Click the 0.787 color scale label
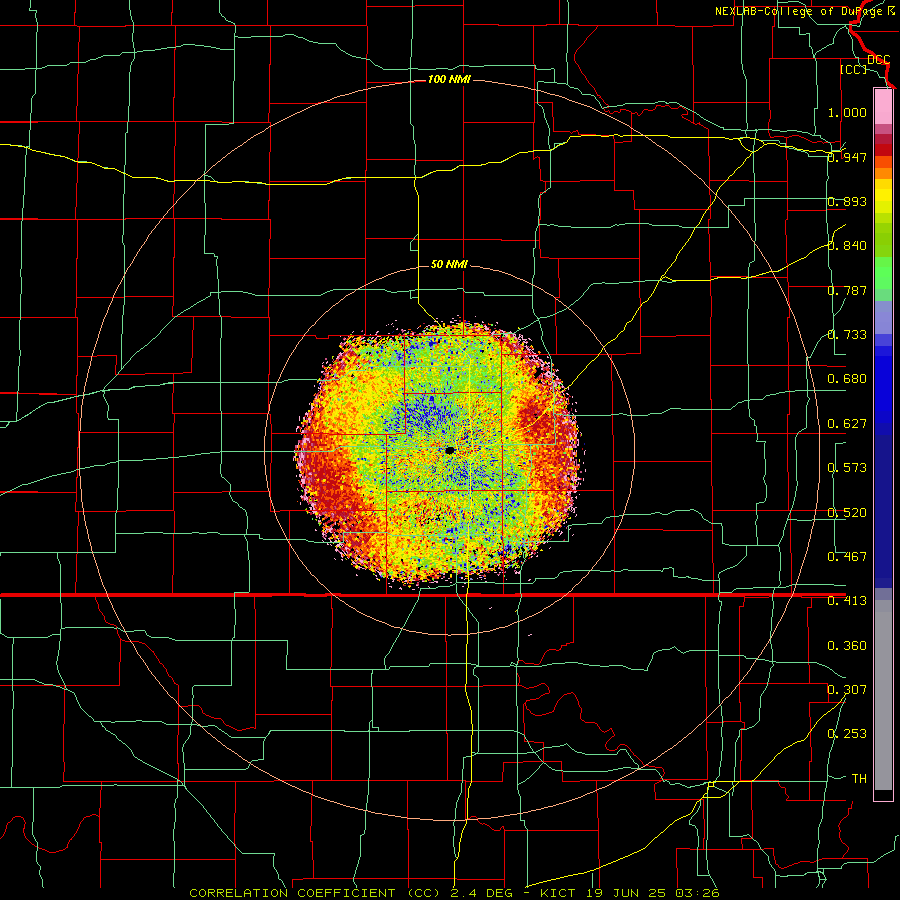Image resolution: width=900 pixels, height=900 pixels. [x=847, y=290]
